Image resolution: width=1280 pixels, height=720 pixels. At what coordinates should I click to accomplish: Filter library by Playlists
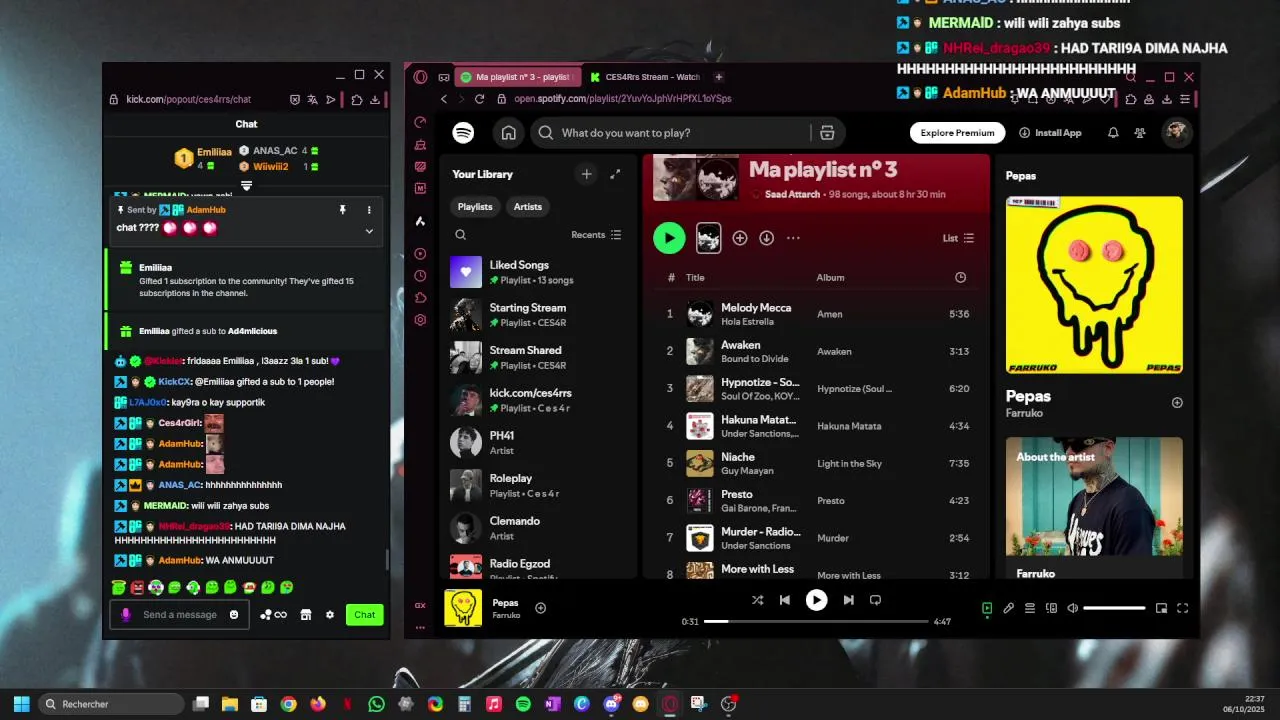tap(475, 207)
